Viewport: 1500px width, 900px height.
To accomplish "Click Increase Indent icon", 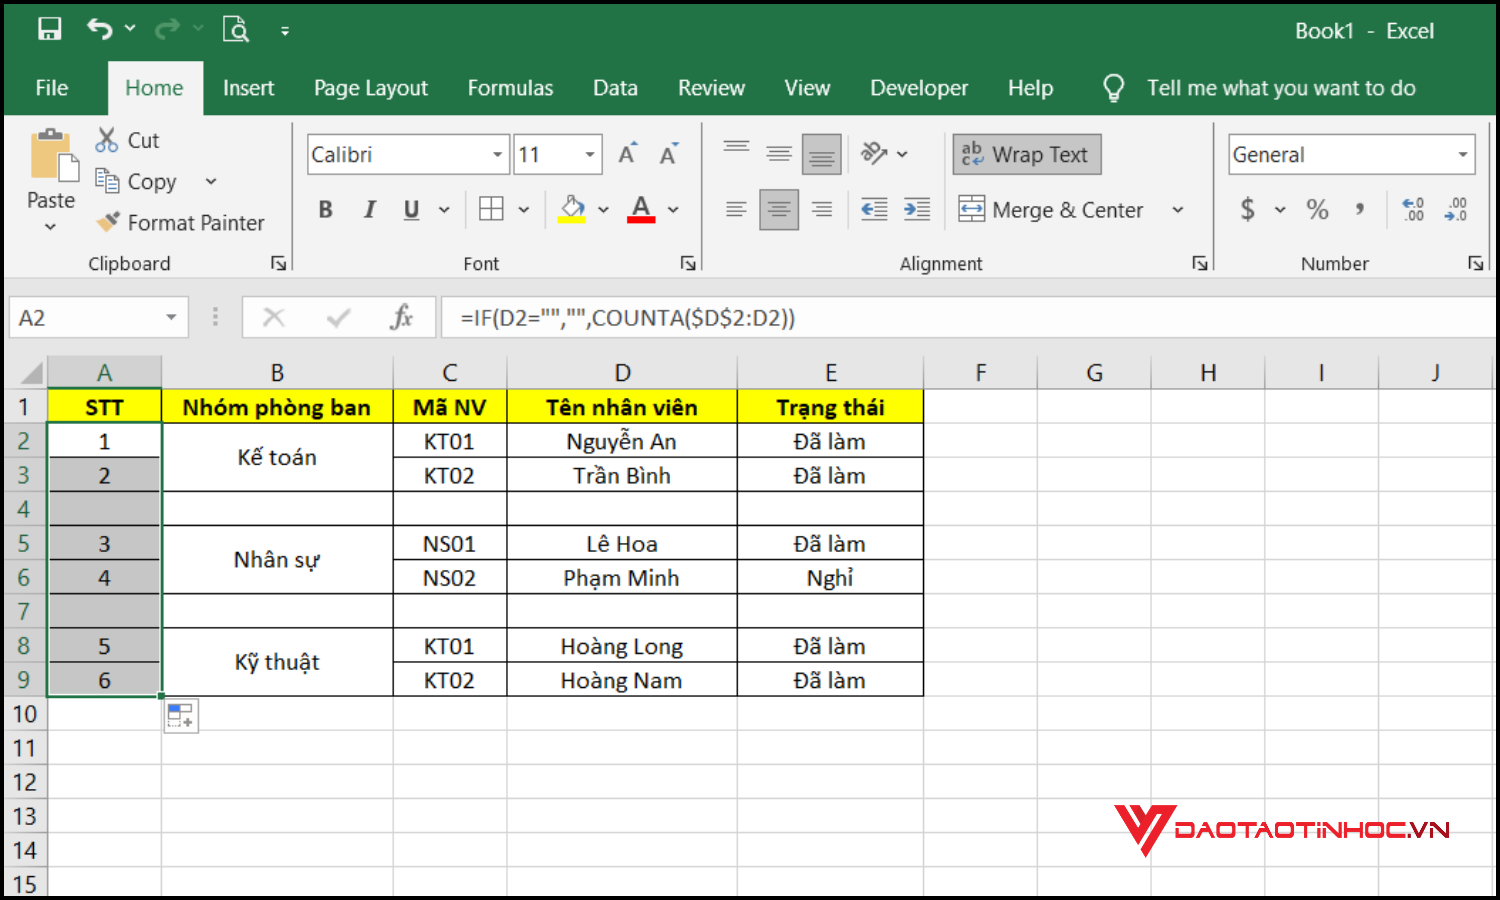I will [917, 209].
